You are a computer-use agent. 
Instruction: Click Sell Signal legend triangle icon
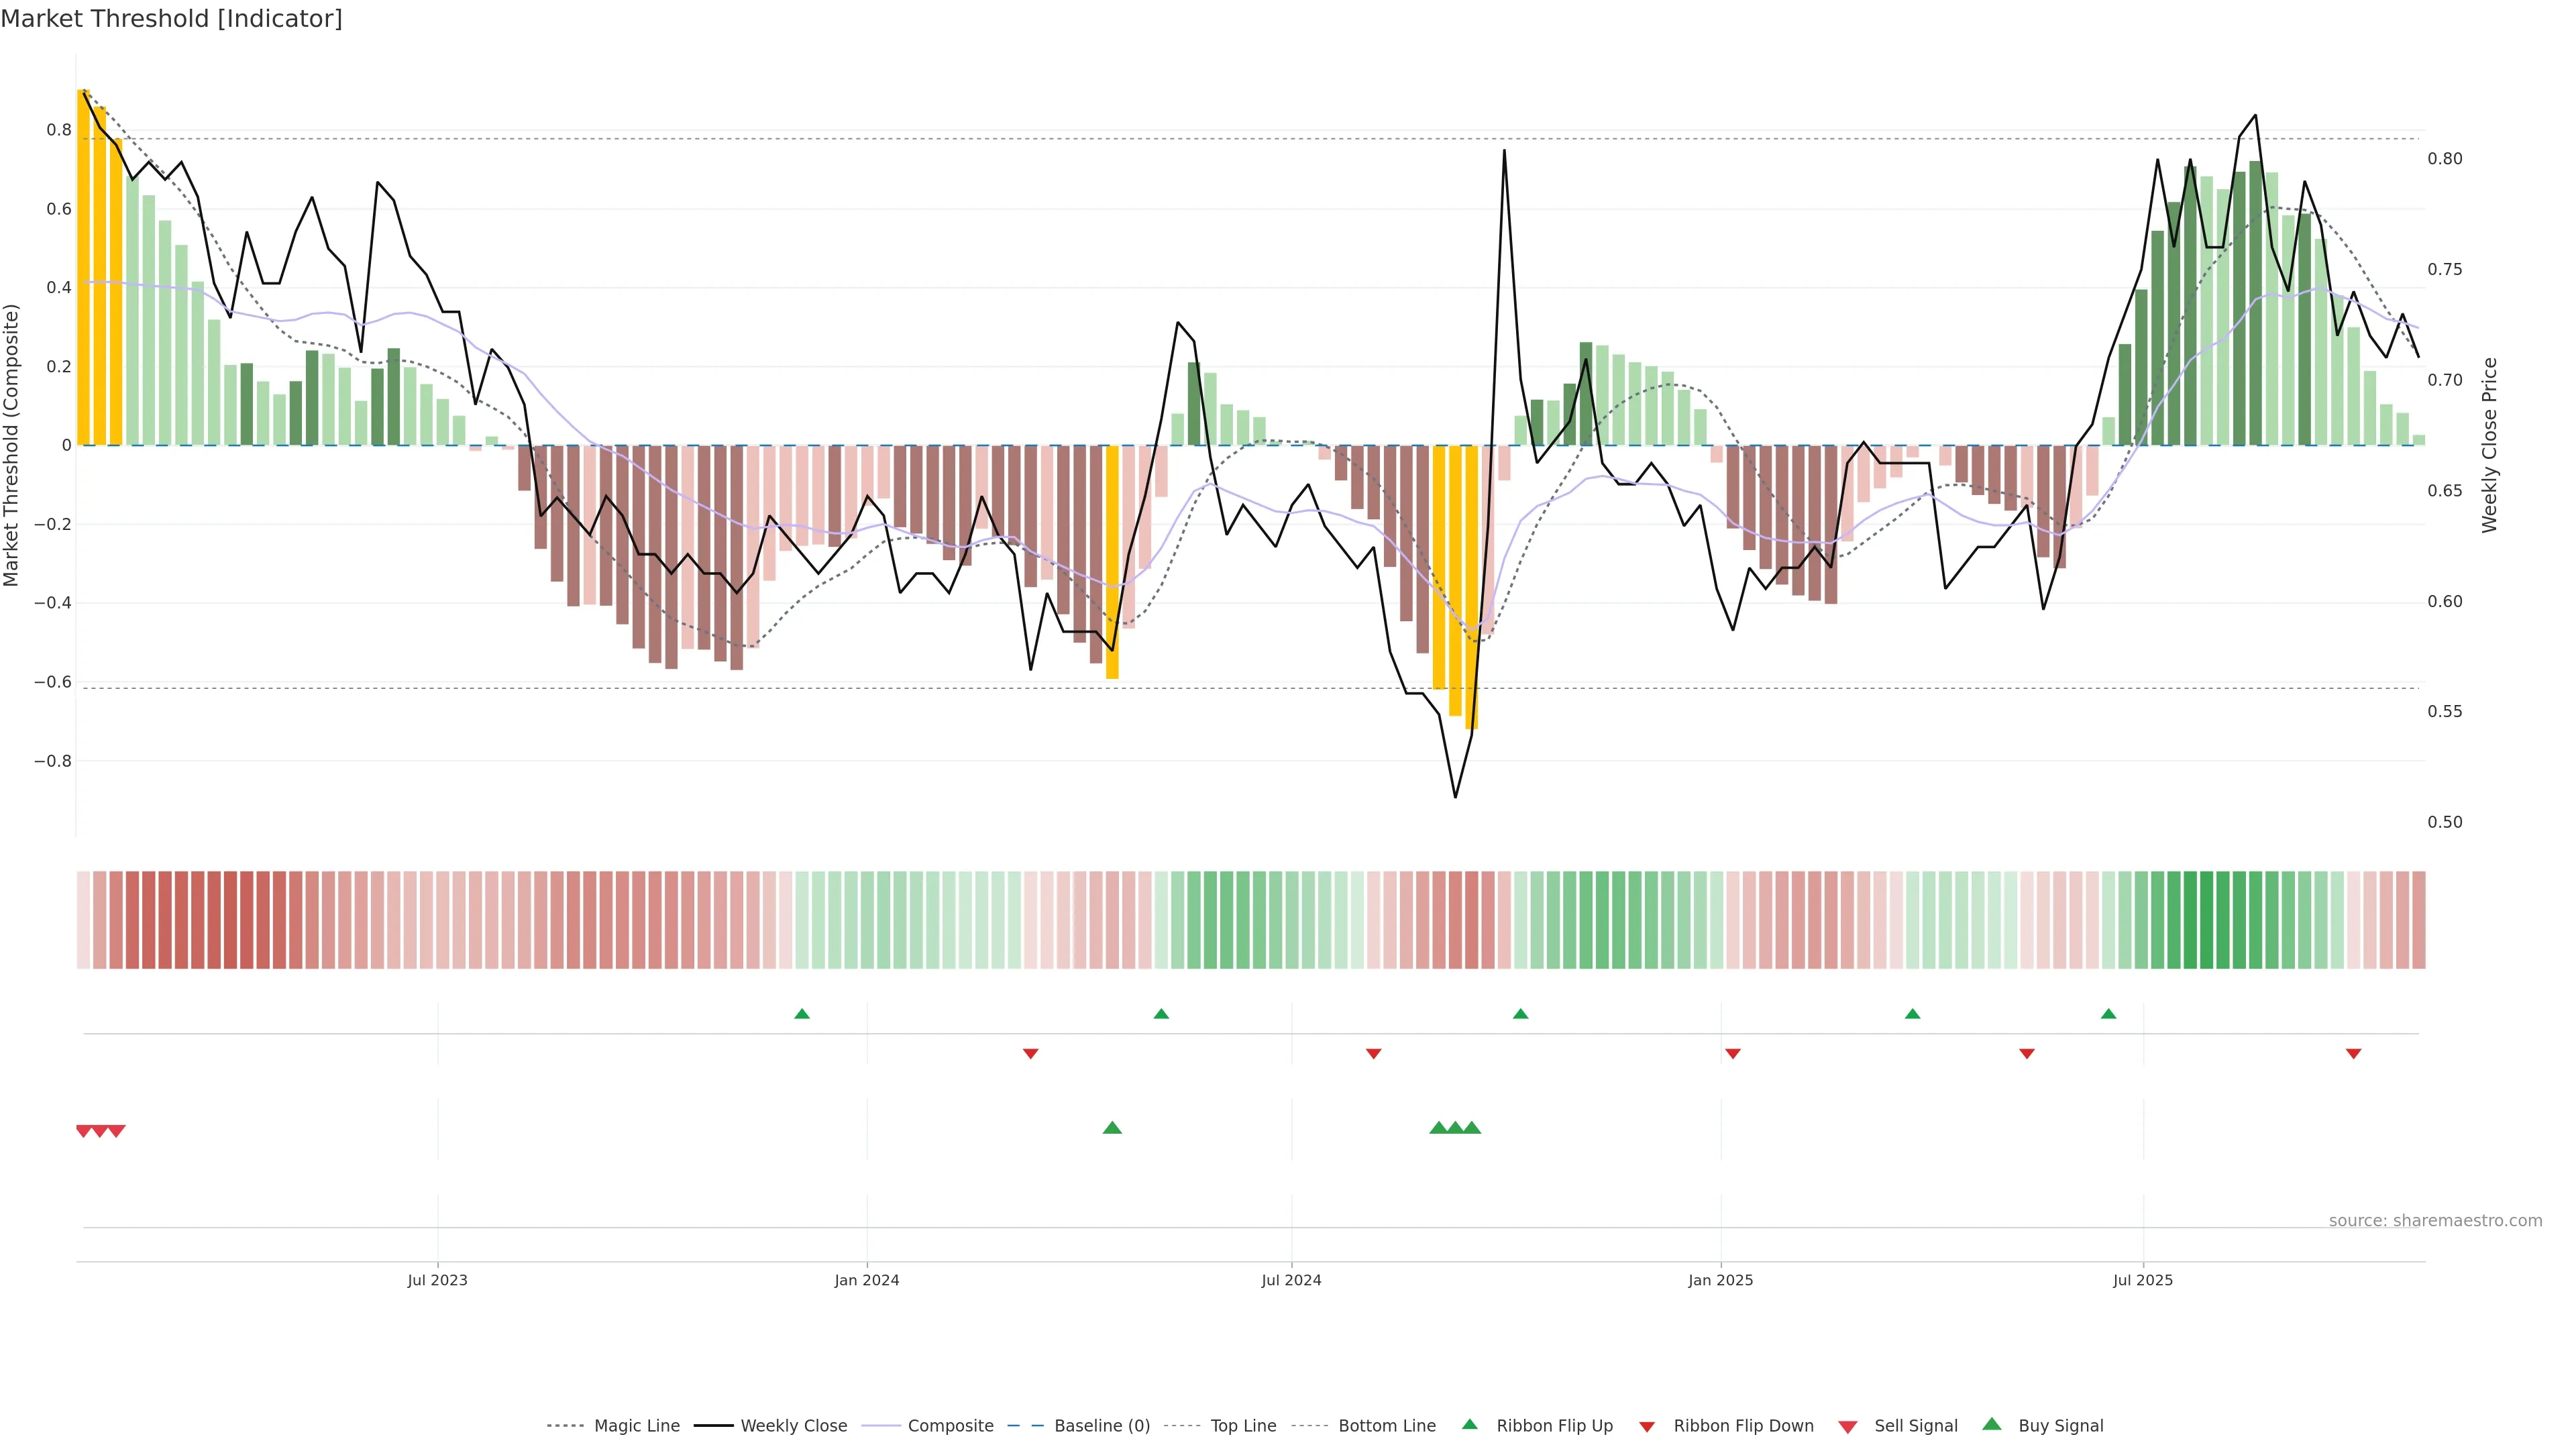[x=1847, y=1426]
